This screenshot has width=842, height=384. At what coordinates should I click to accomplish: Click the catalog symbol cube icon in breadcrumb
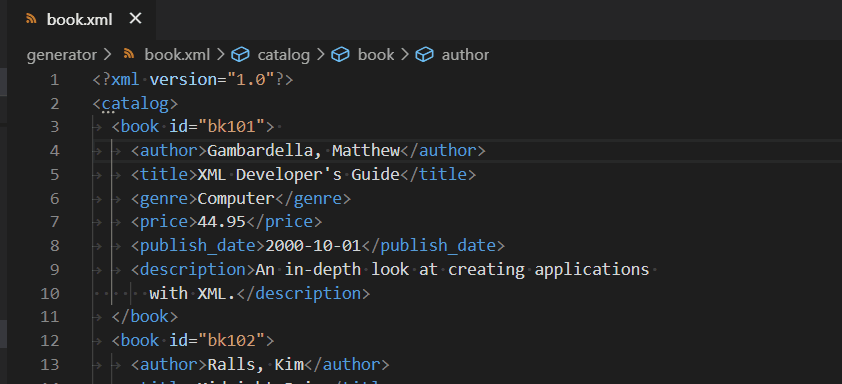(x=240, y=55)
